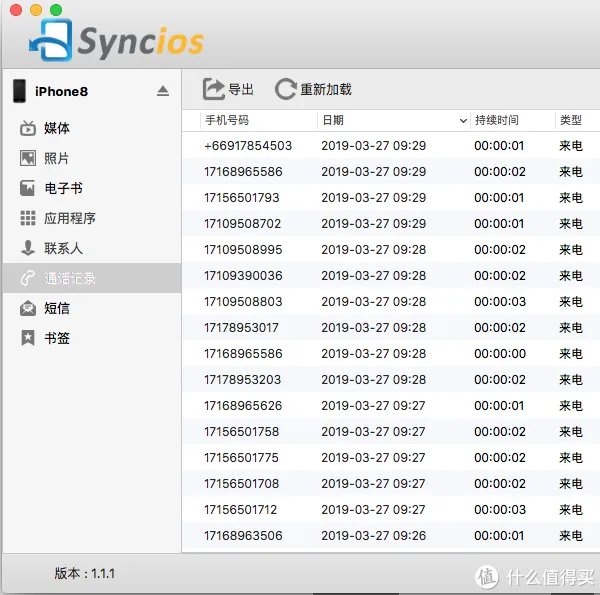Click the eject arrow next to iPhone8
This screenshot has height=595, width=600.
(163, 91)
